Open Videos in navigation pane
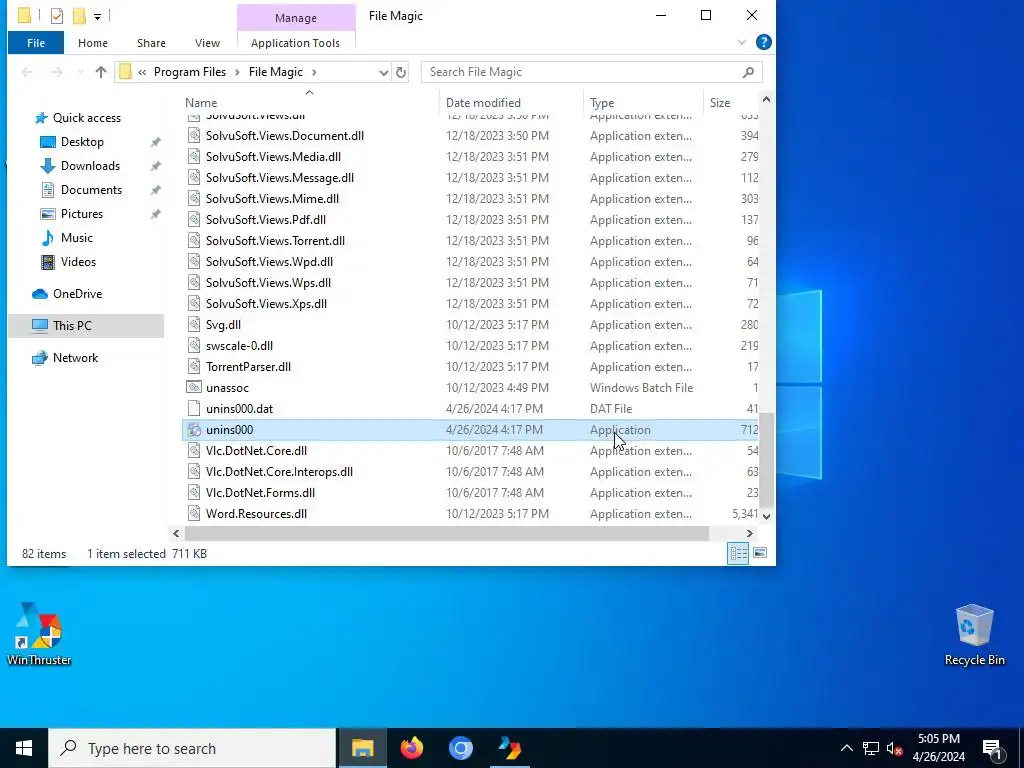The width and height of the screenshot is (1024, 768). [x=78, y=262]
